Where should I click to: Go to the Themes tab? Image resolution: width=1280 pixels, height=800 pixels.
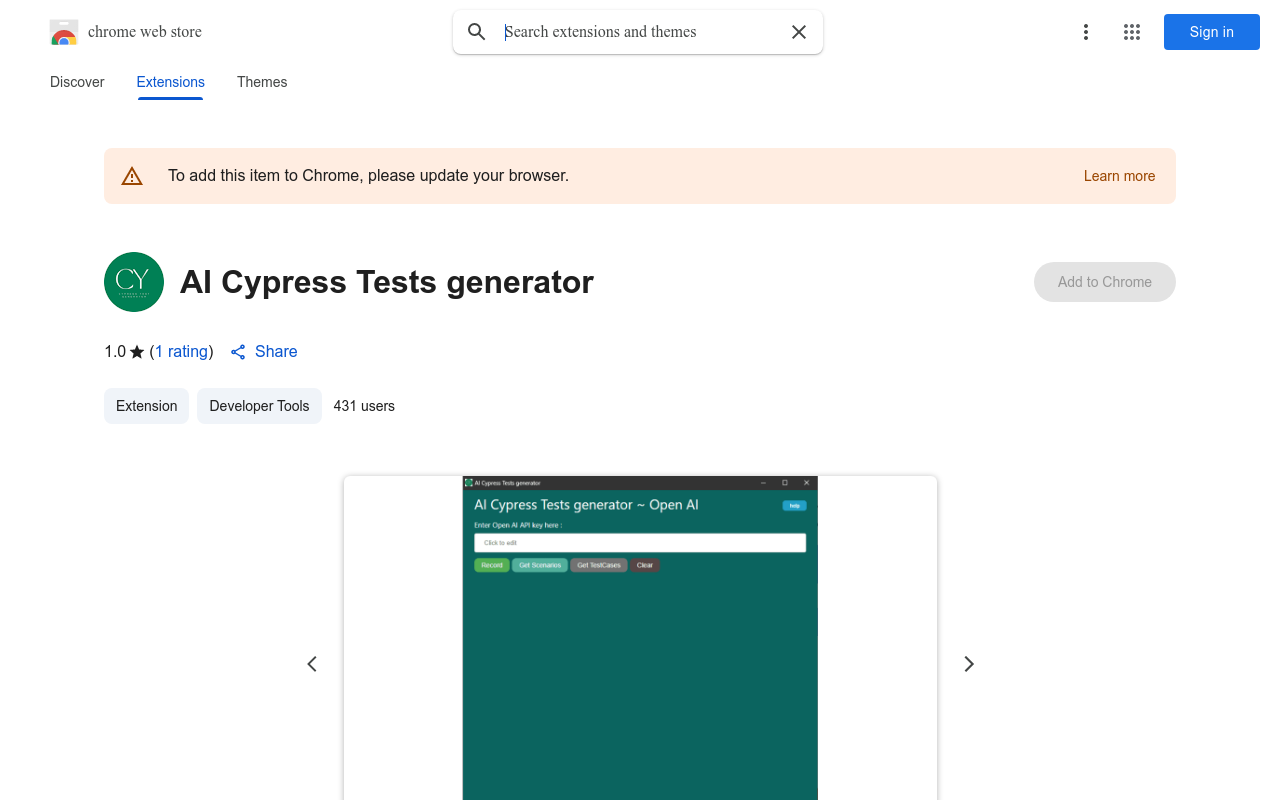coord(262,82)
